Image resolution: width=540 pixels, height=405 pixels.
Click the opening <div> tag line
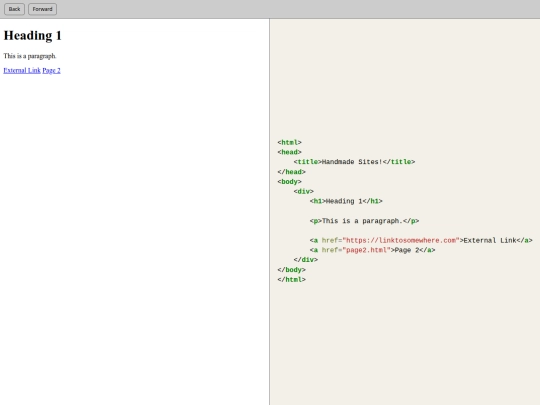coord(303,191)
